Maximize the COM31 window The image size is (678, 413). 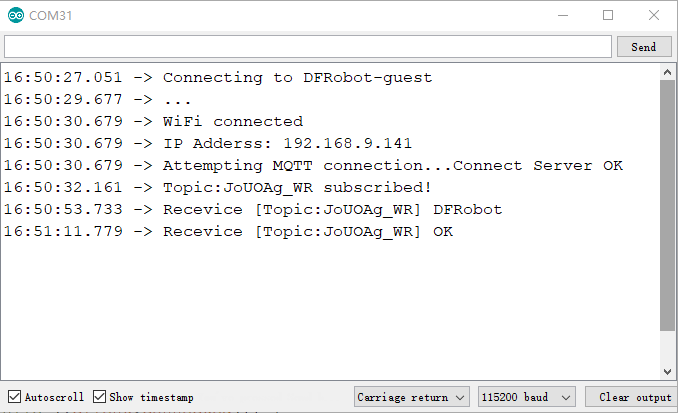608,16
